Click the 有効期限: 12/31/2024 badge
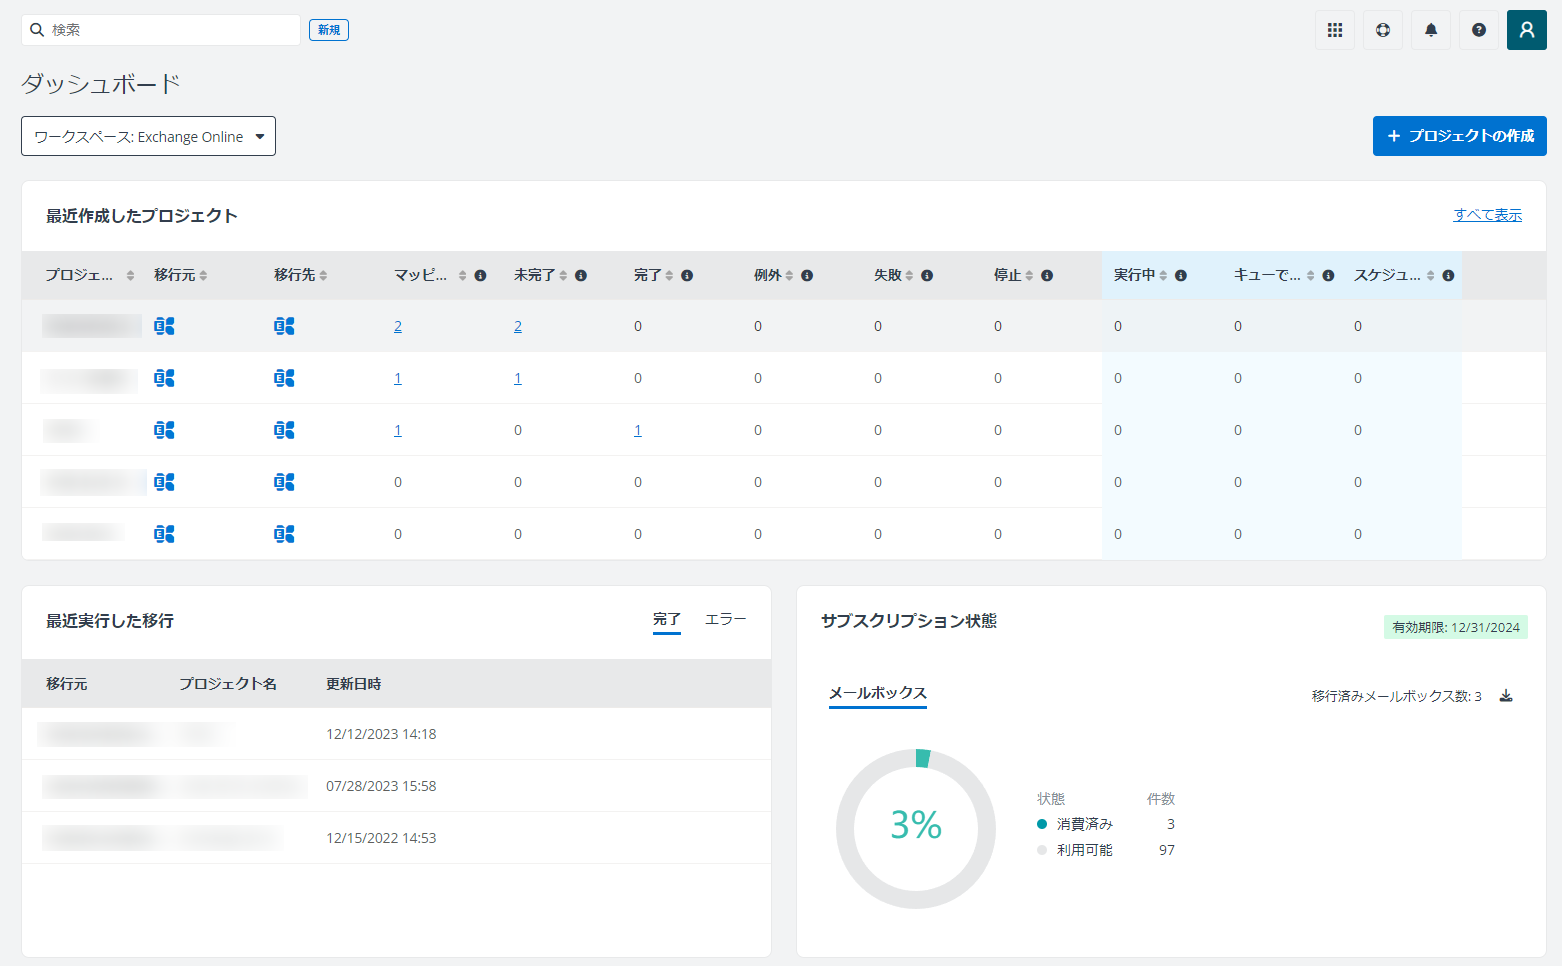 point(1456,627)
